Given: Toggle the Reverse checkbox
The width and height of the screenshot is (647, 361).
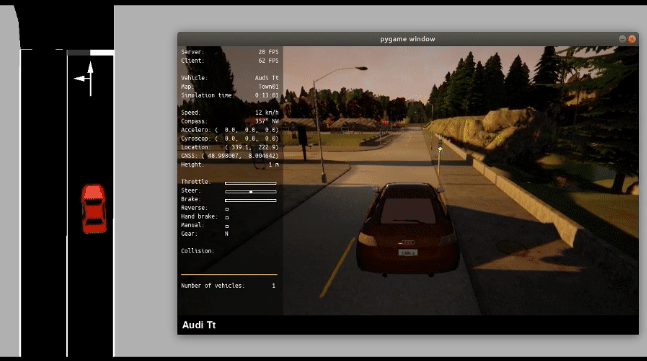Looking at the screenshot, I should pos(227,209).
